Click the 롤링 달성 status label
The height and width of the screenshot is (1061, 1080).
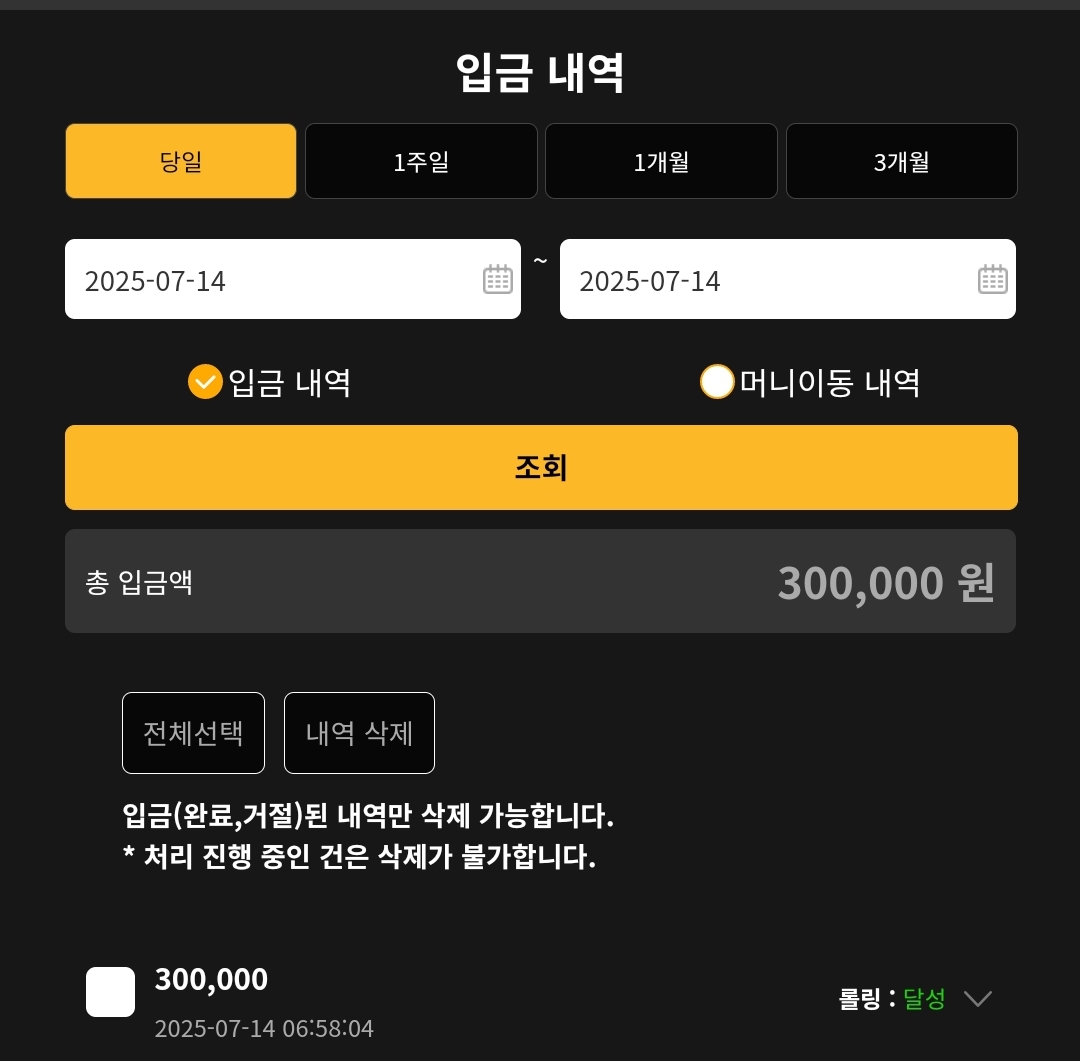pyautogui.click(x=892, y=998)
